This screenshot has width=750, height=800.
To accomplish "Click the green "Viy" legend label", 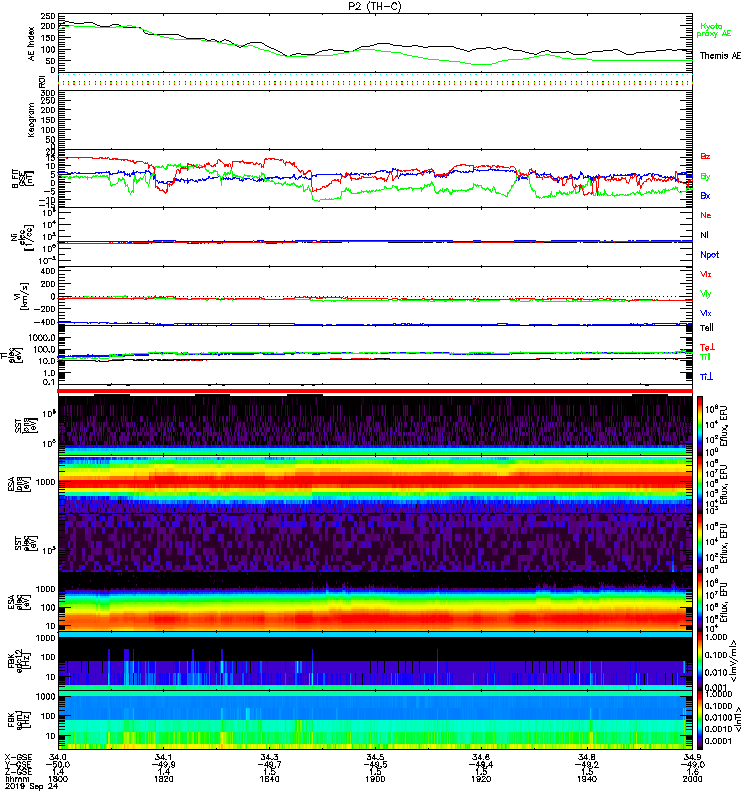I will [x=706, y=294].
